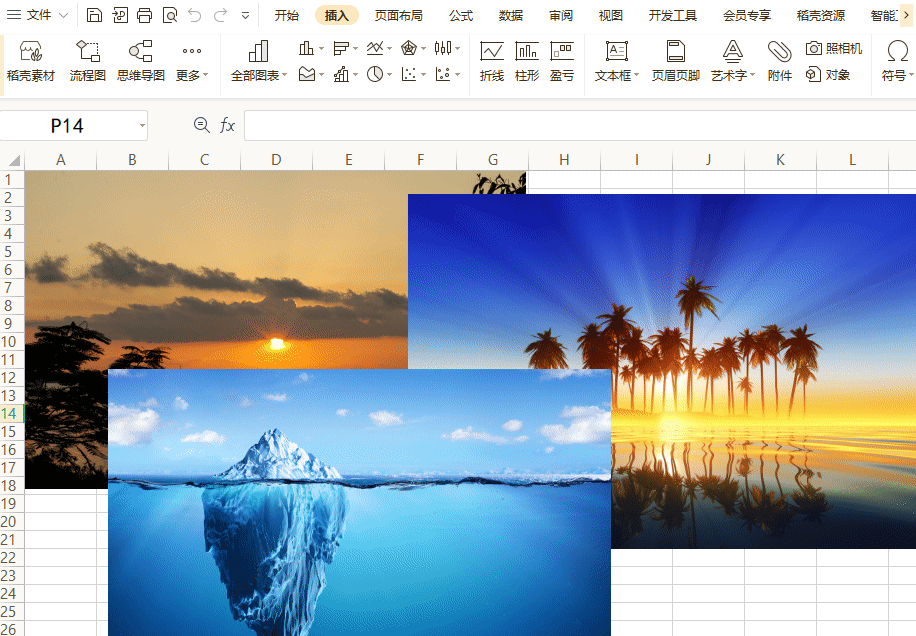Insert 盈亏 sparkline
Image resolution: width=916 pixels, height=636 pixels.
coord(562,61)
